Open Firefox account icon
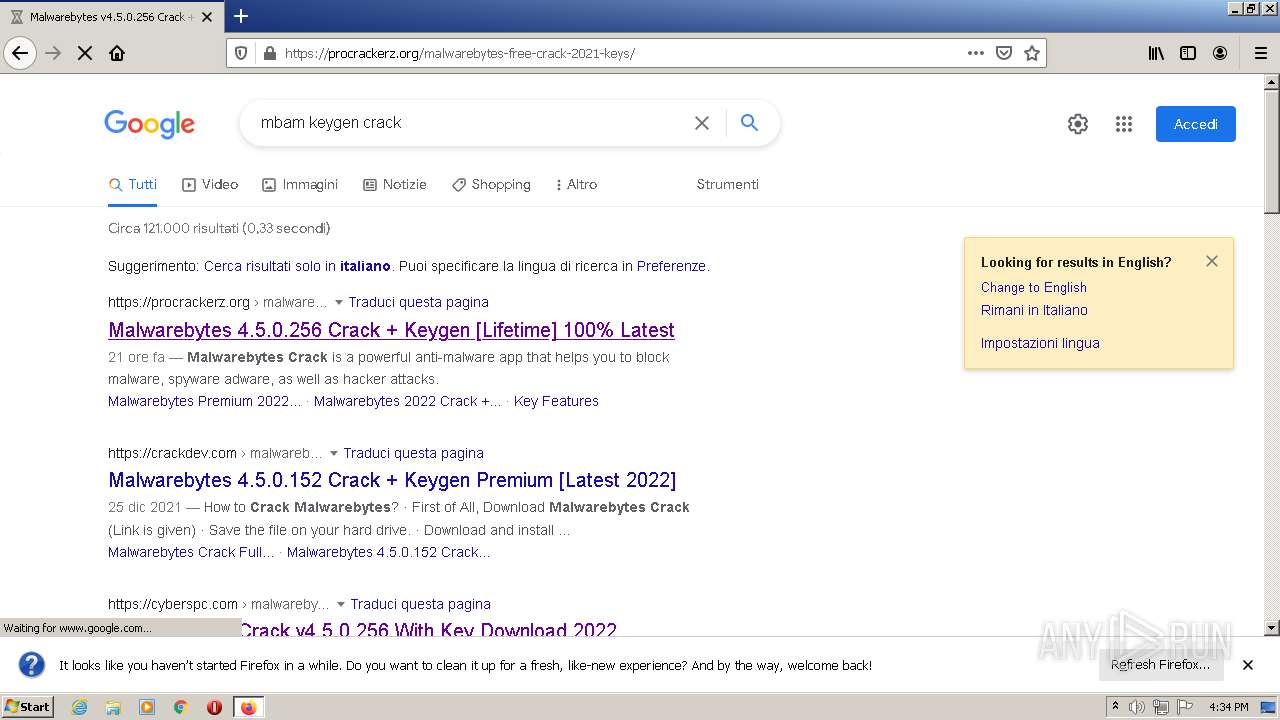The image size is (1280, 720). (1220, 53)
